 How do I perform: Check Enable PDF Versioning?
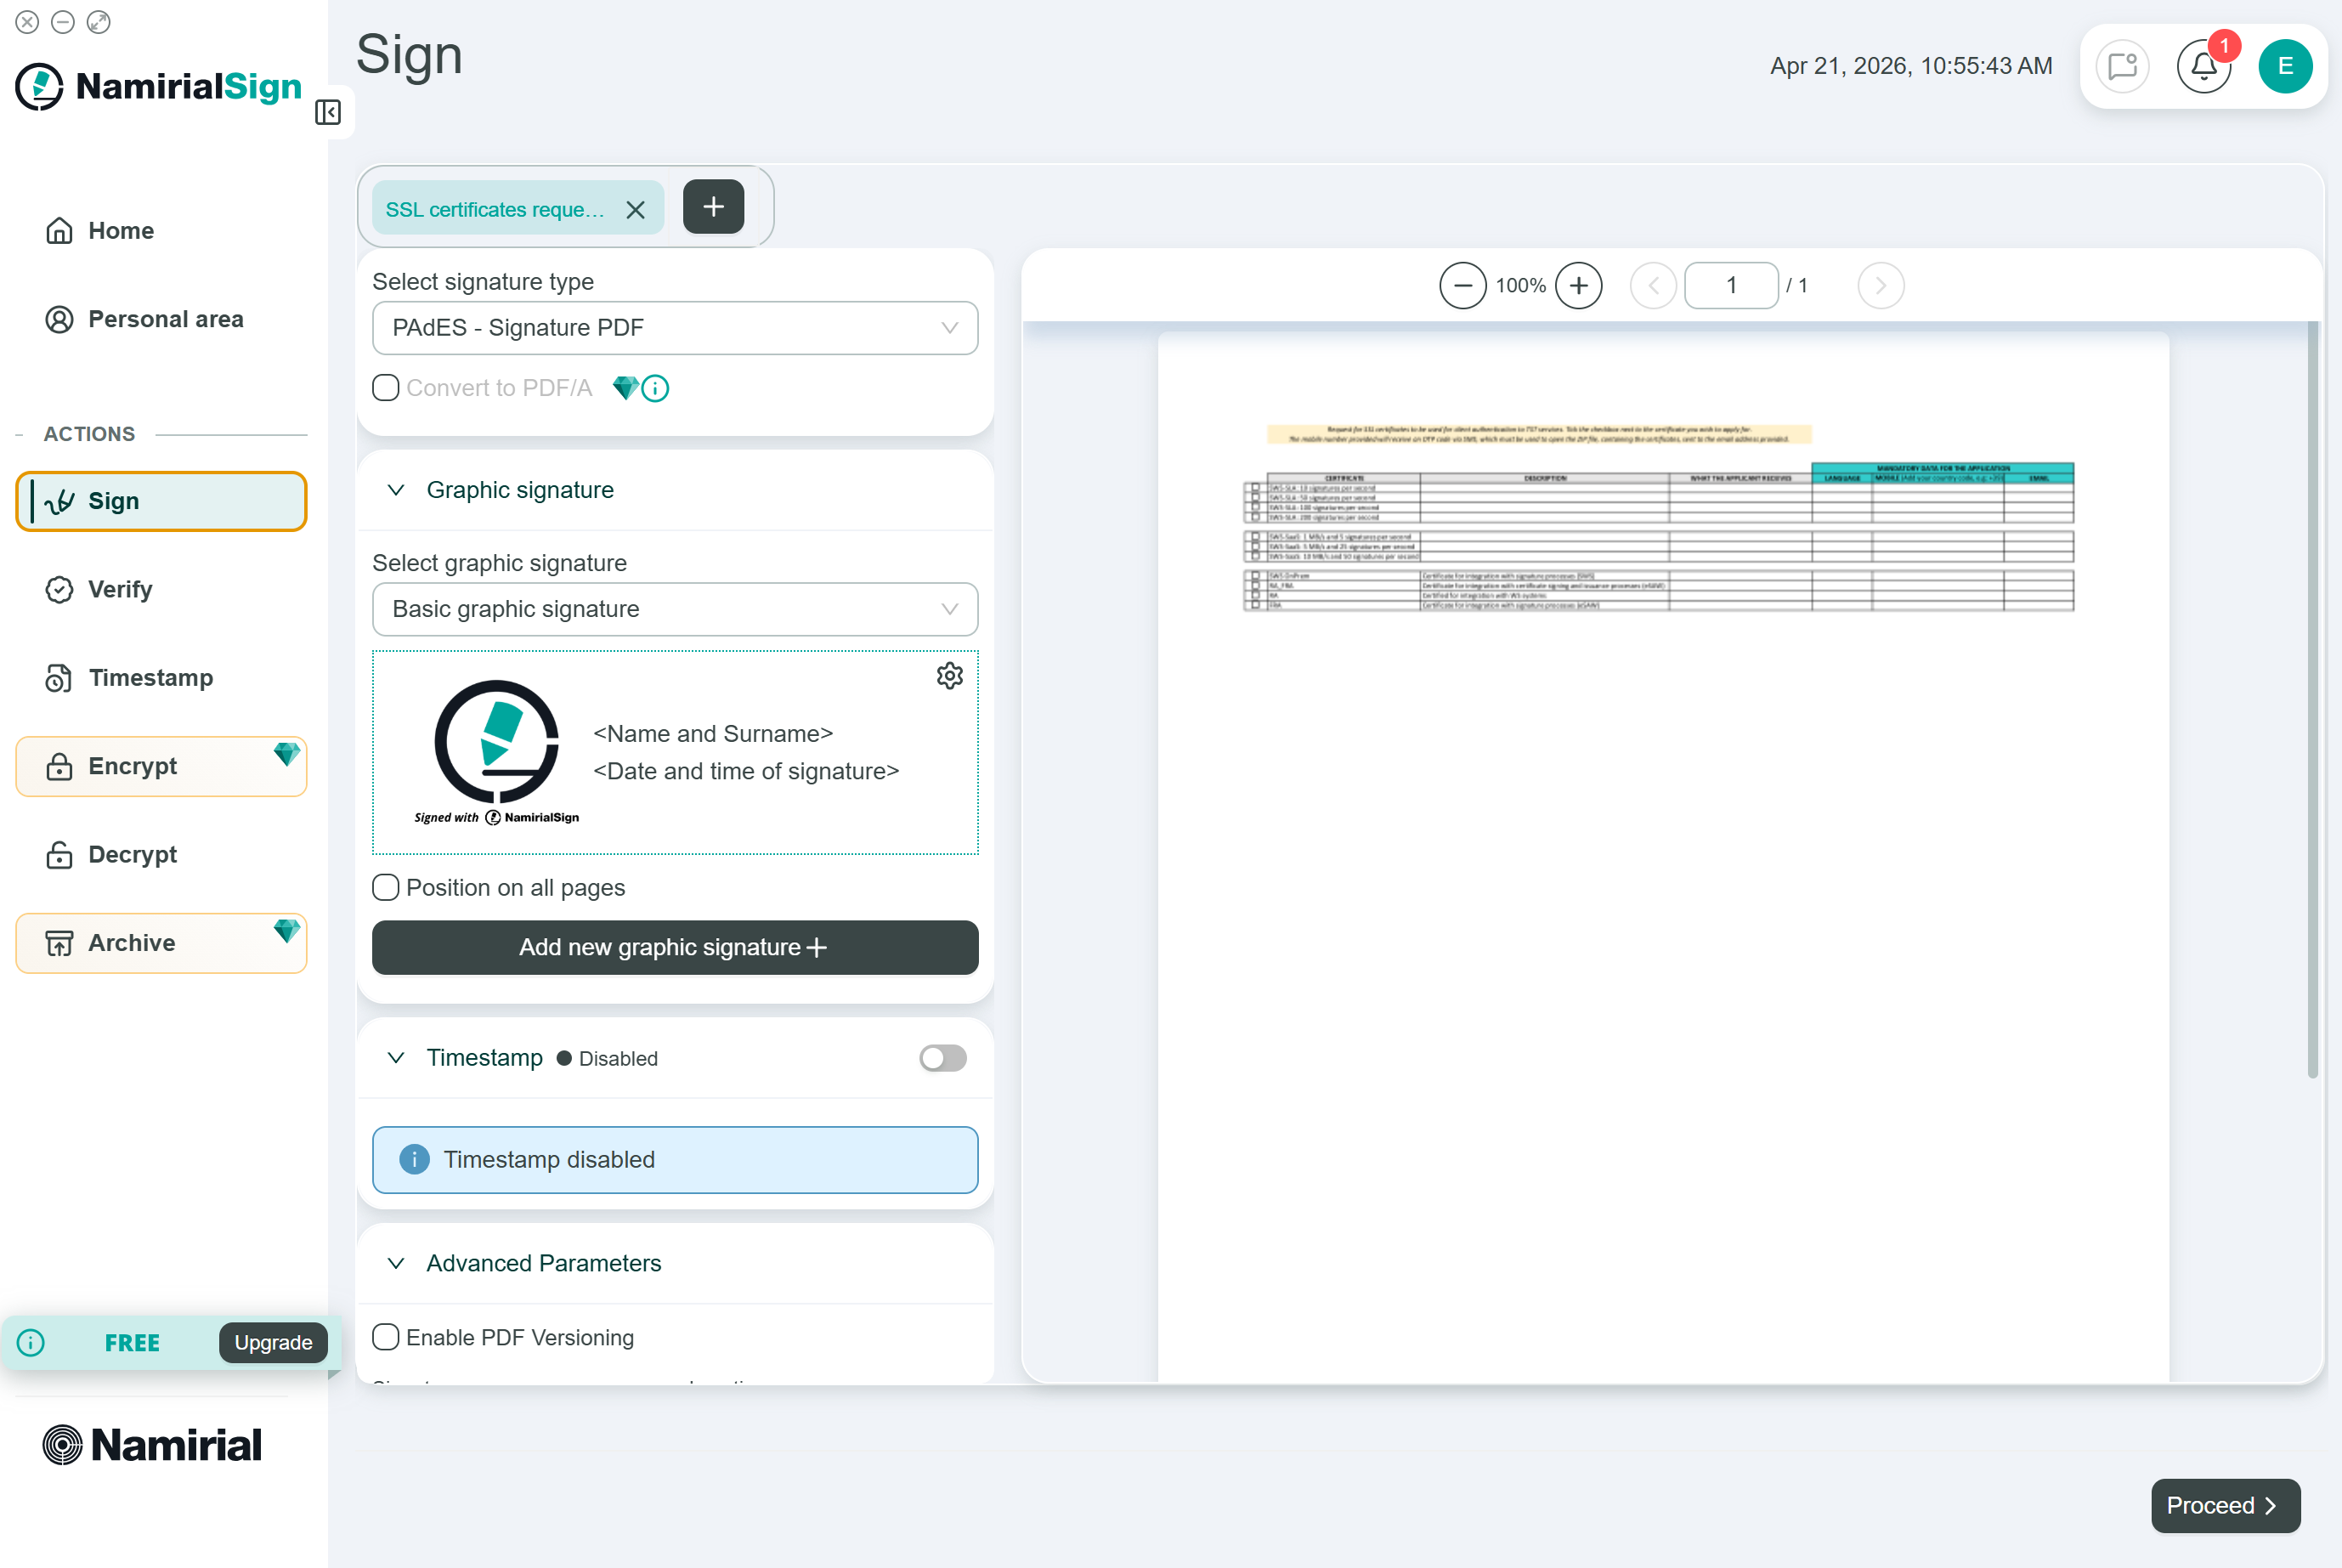[x=386, y=1337]
